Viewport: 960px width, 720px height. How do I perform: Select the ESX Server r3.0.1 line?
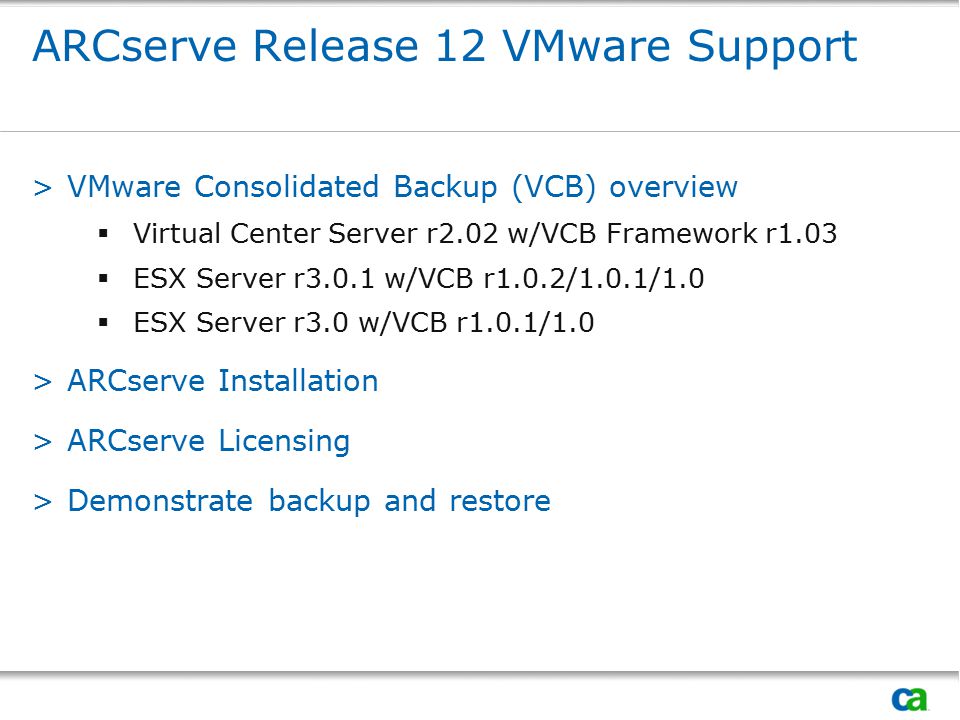point(419,279)
